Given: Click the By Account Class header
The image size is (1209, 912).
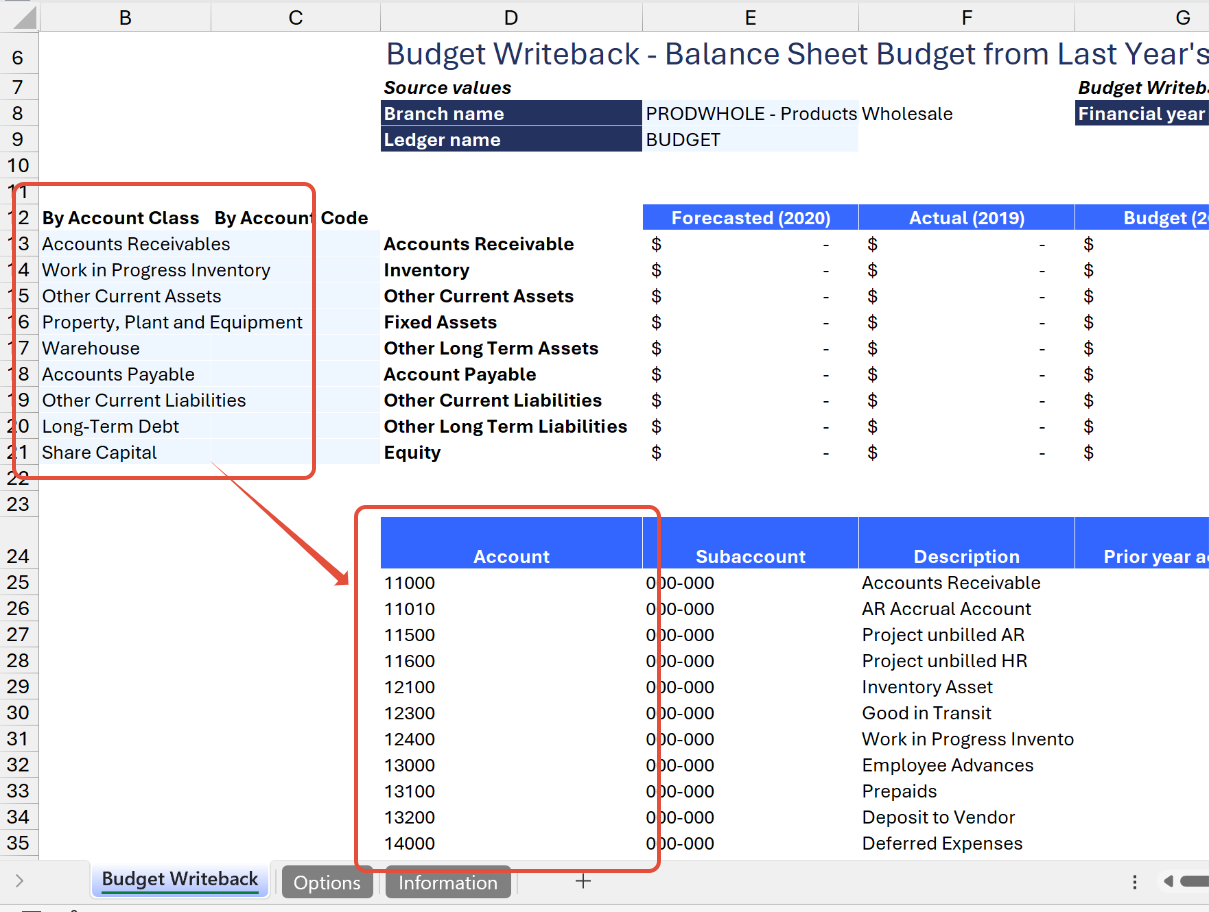Looking at the screenshot, I should point(120,218).
